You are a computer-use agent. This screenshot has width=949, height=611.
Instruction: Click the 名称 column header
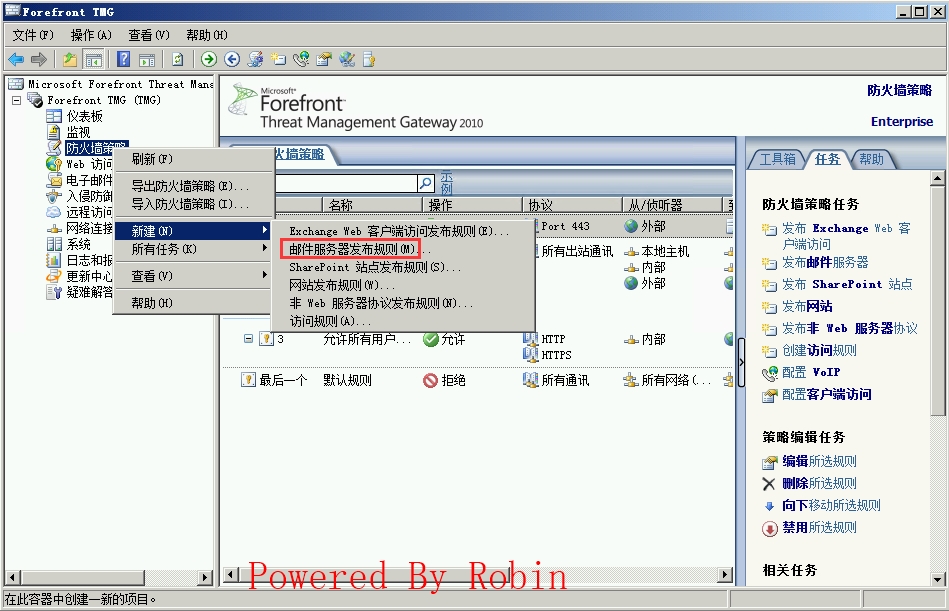(x=372, y=205)
